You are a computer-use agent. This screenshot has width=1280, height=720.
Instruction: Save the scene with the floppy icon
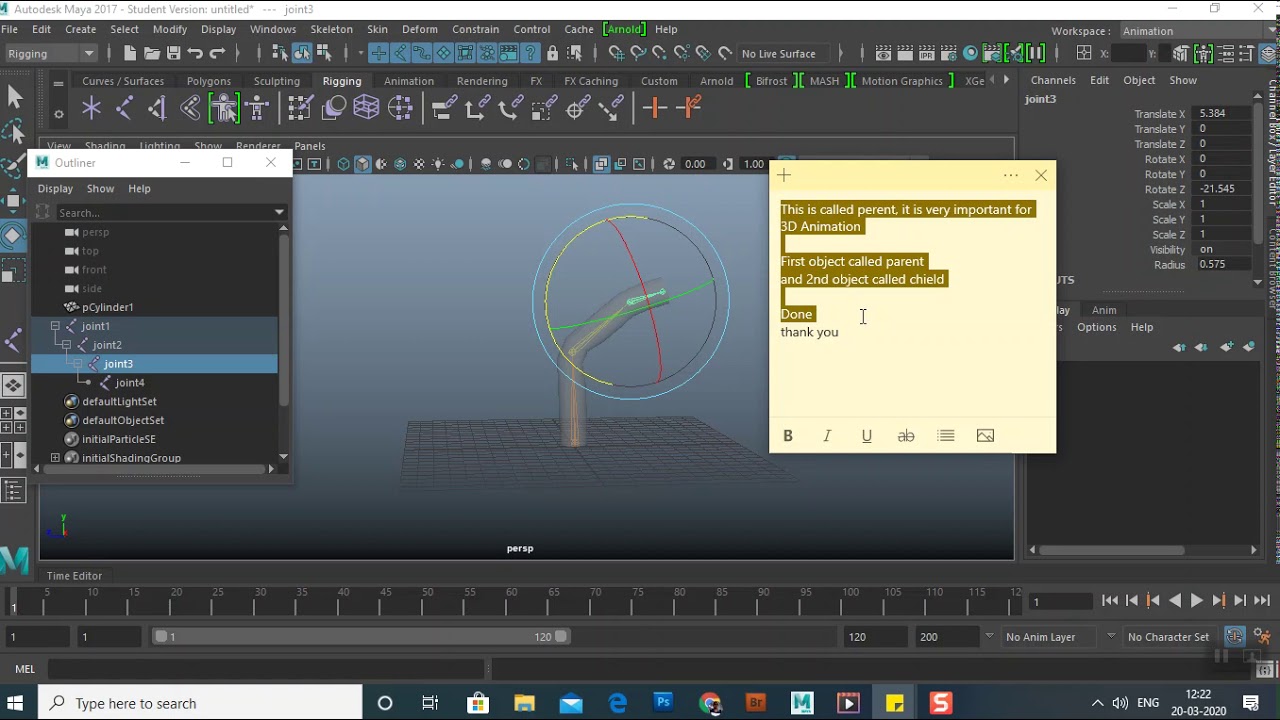tap(174, 53)
